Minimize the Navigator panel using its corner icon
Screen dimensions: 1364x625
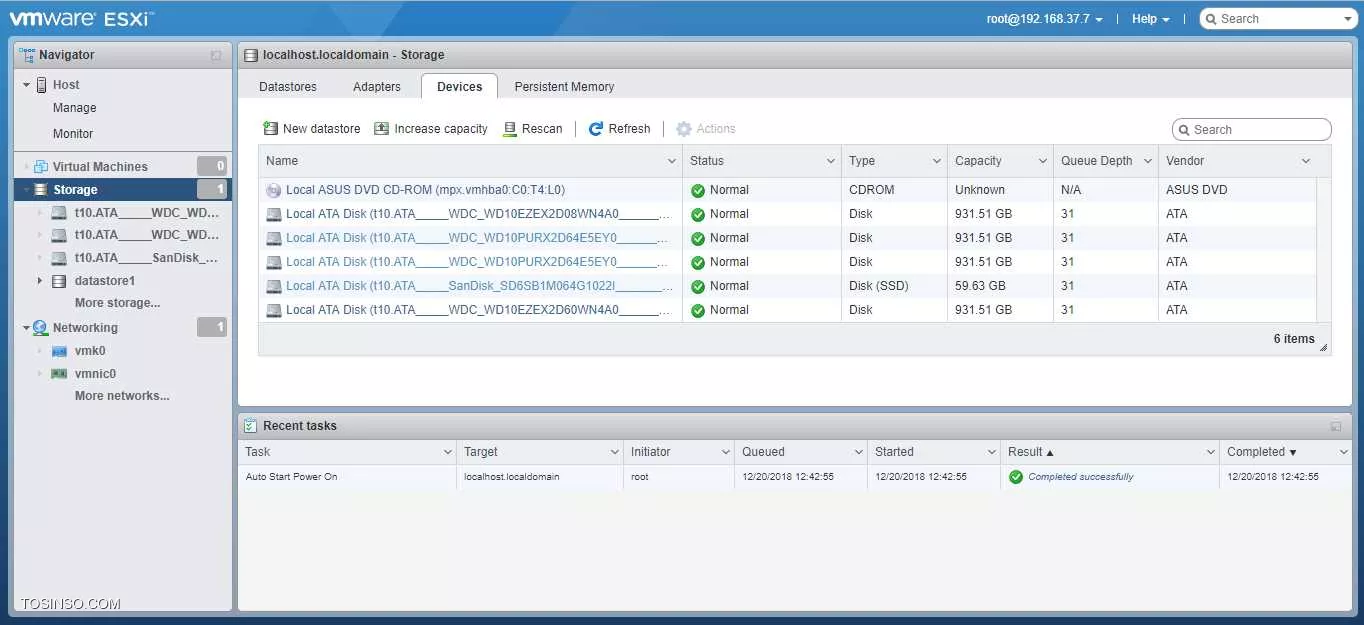pyautogui.click(x=216, y=56)
